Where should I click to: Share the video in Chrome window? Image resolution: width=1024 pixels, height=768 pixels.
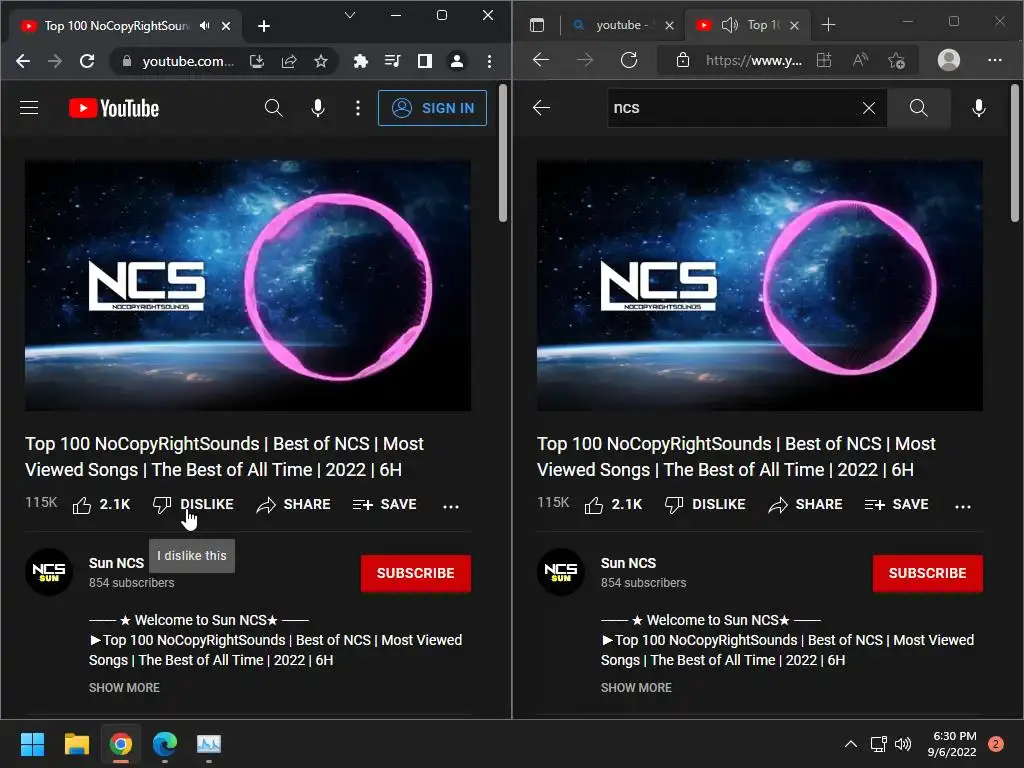(x=293, y=505)
